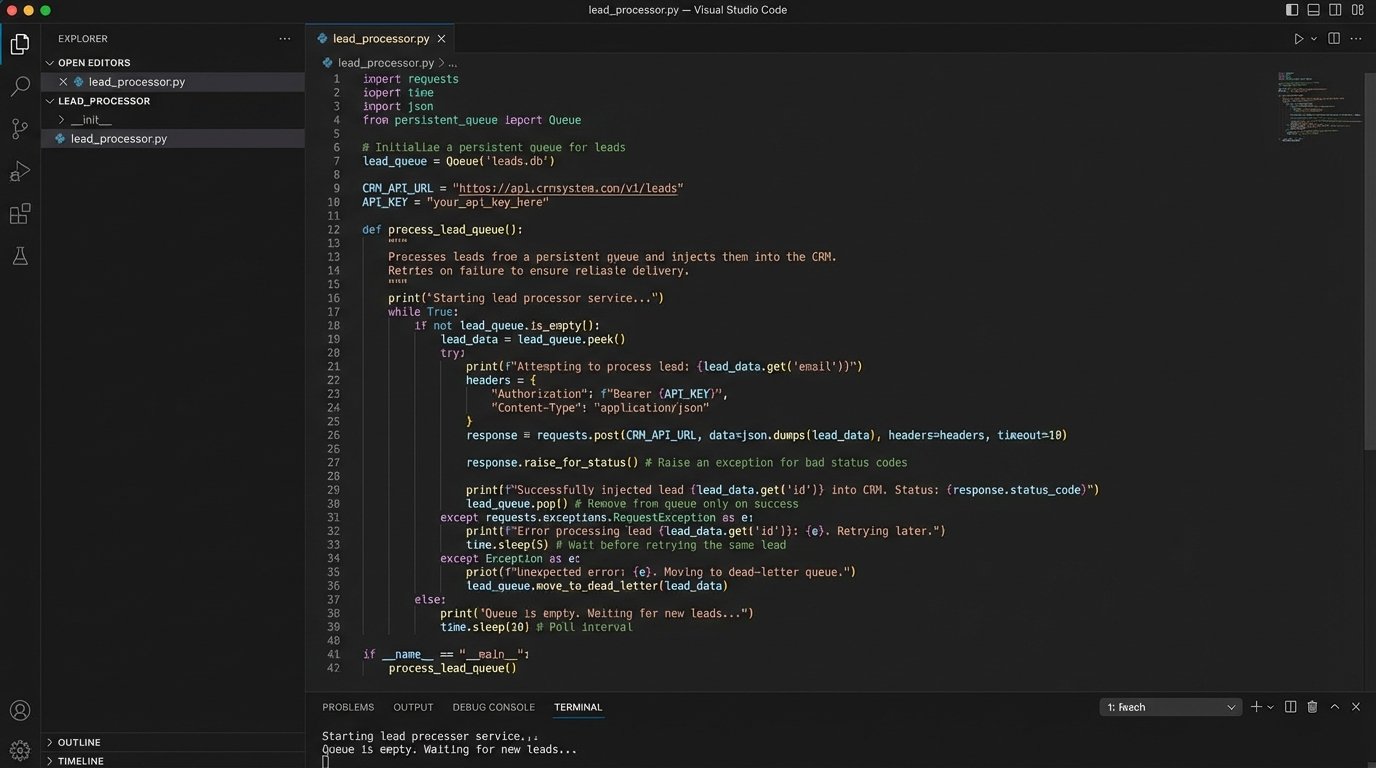Open Manage settings gear icon
Screen dimensions: 1376x768
[19, 750]
